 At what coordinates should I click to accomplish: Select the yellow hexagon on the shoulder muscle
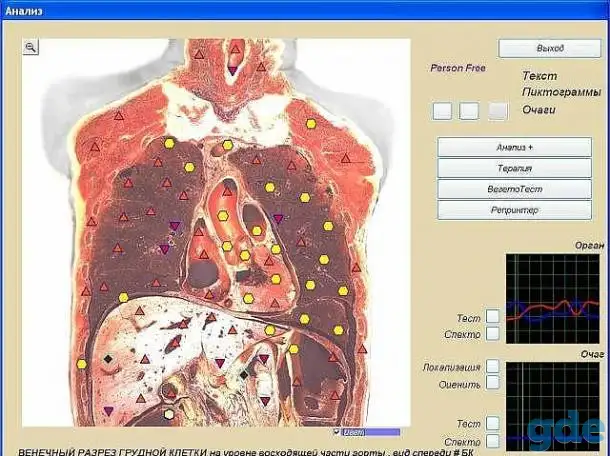coord(310,124)
